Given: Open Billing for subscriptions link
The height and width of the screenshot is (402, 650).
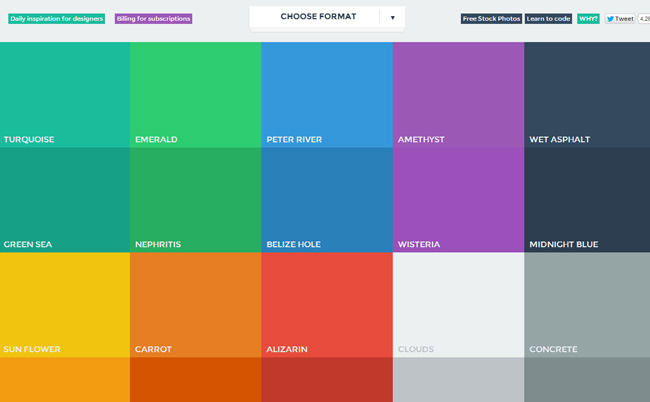Looking at the screenshot, I should 153,19.
